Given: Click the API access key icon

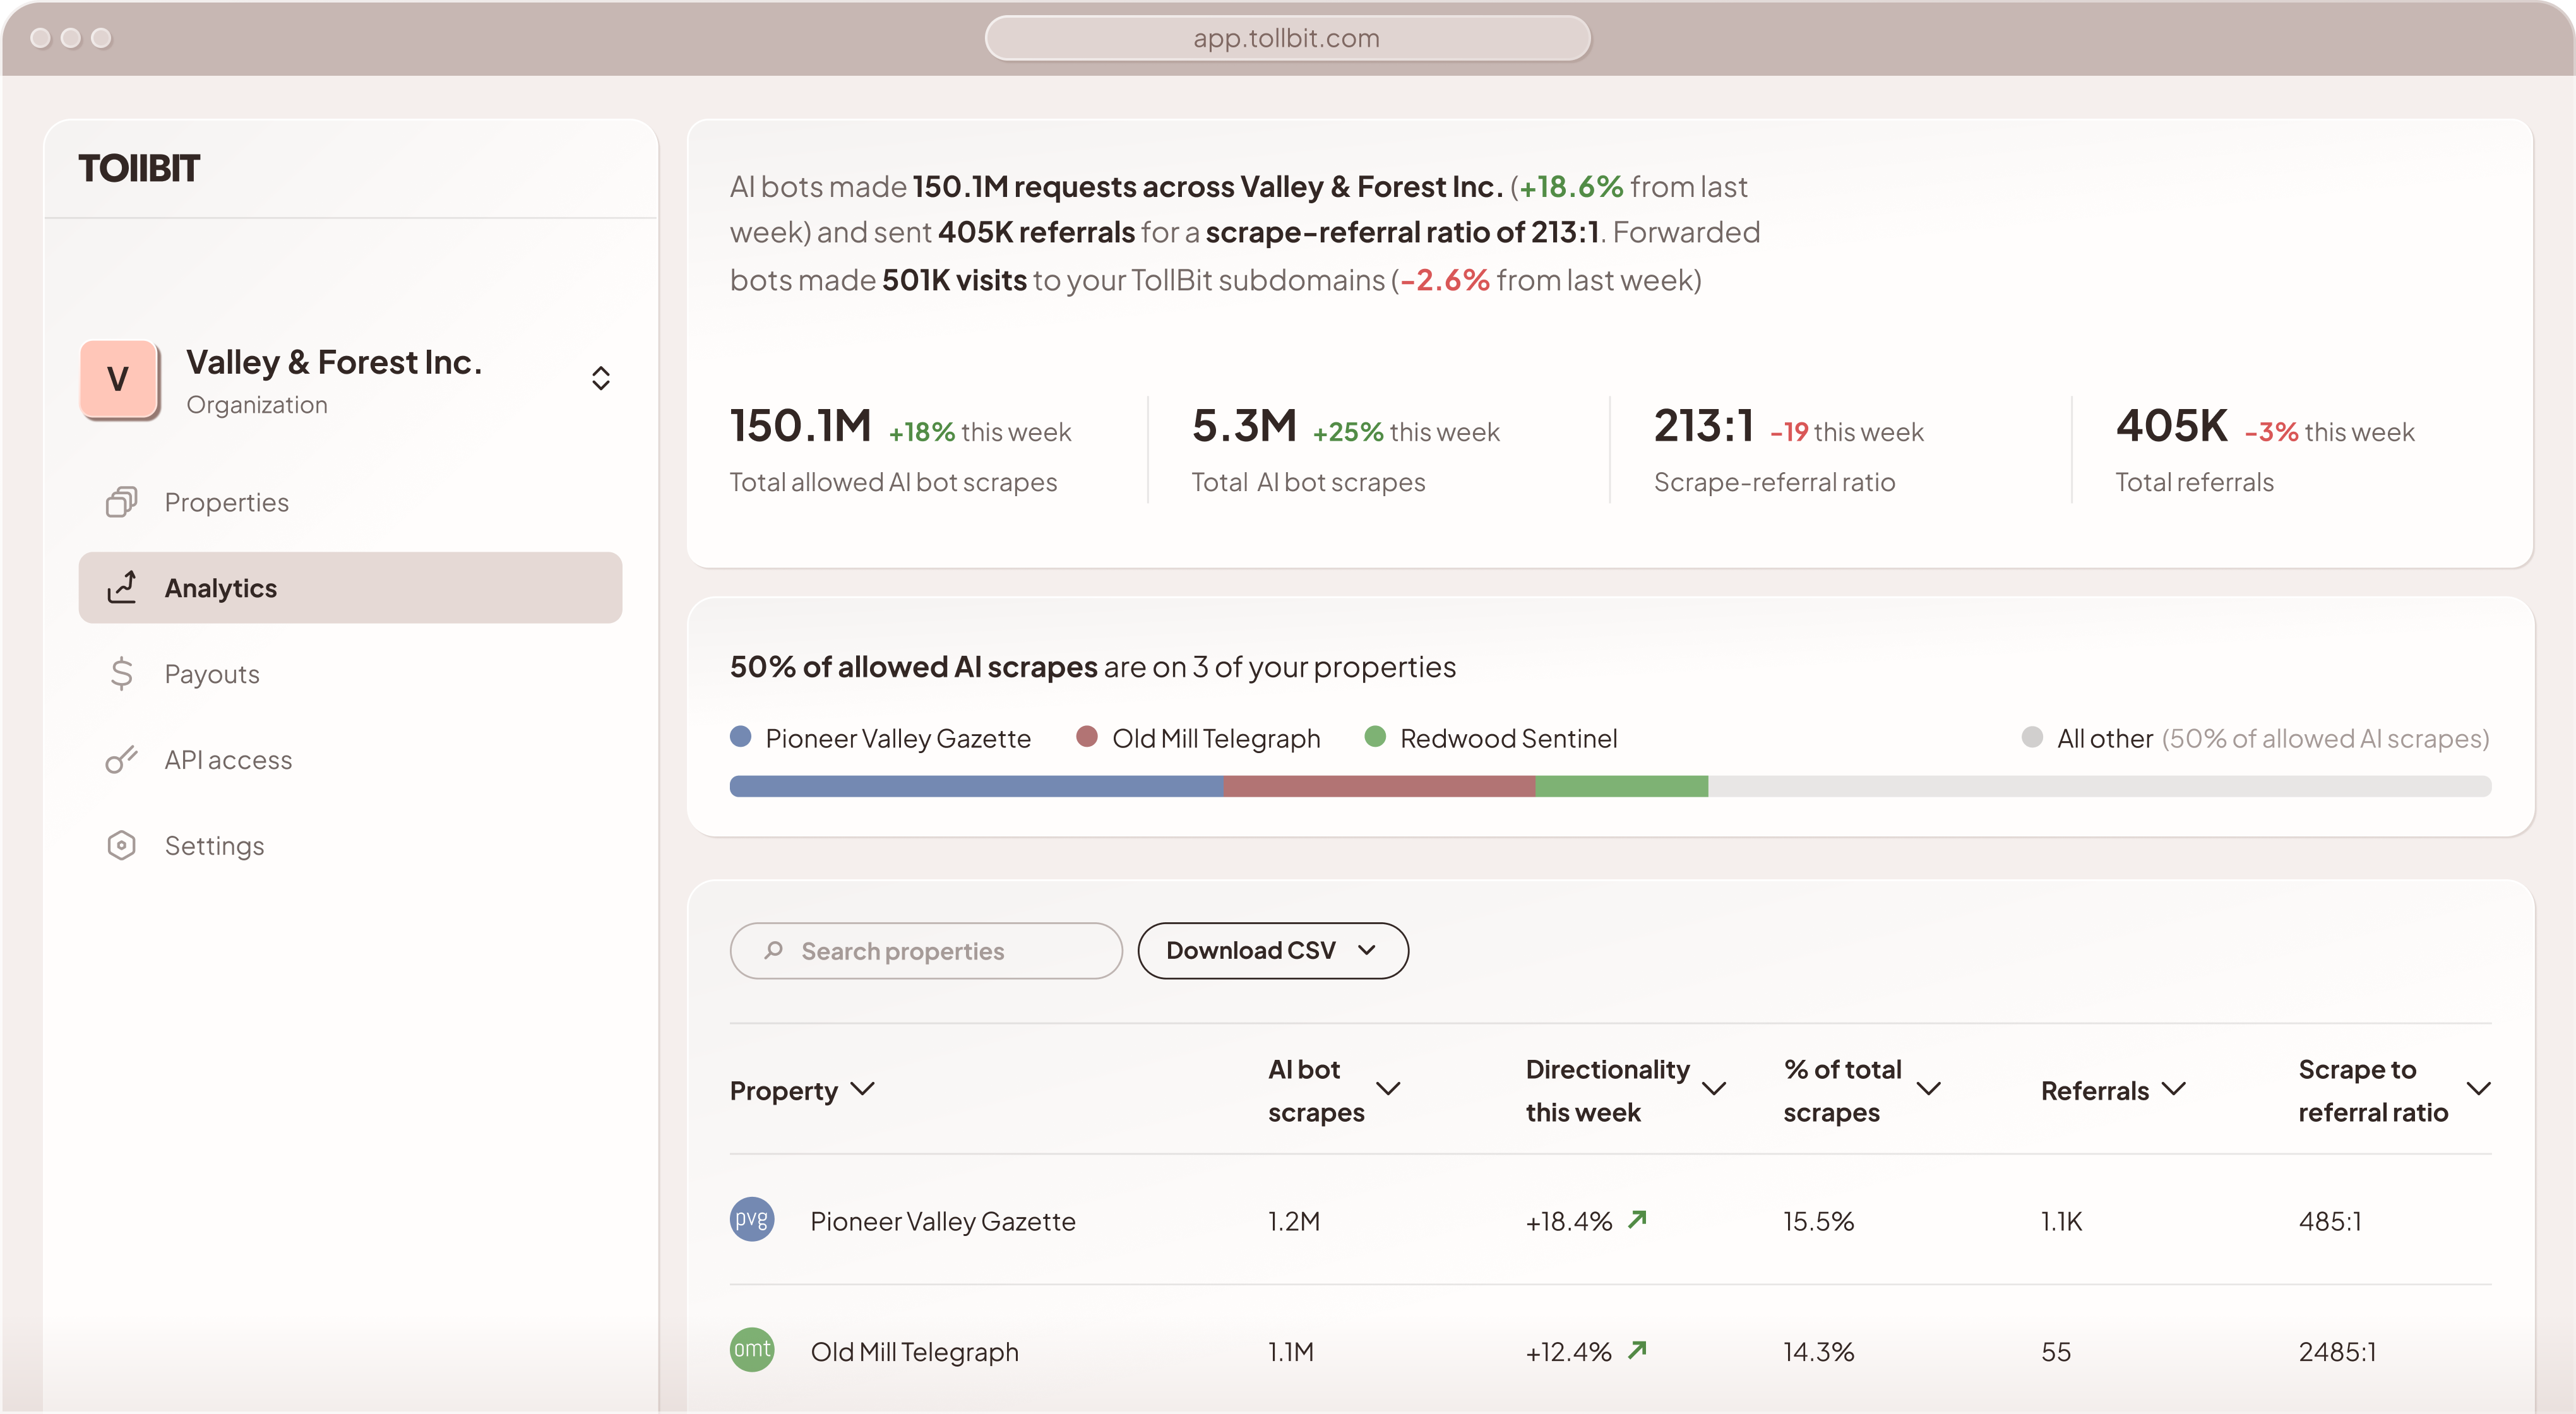Looking at the screenshot, I should [121, 759].
